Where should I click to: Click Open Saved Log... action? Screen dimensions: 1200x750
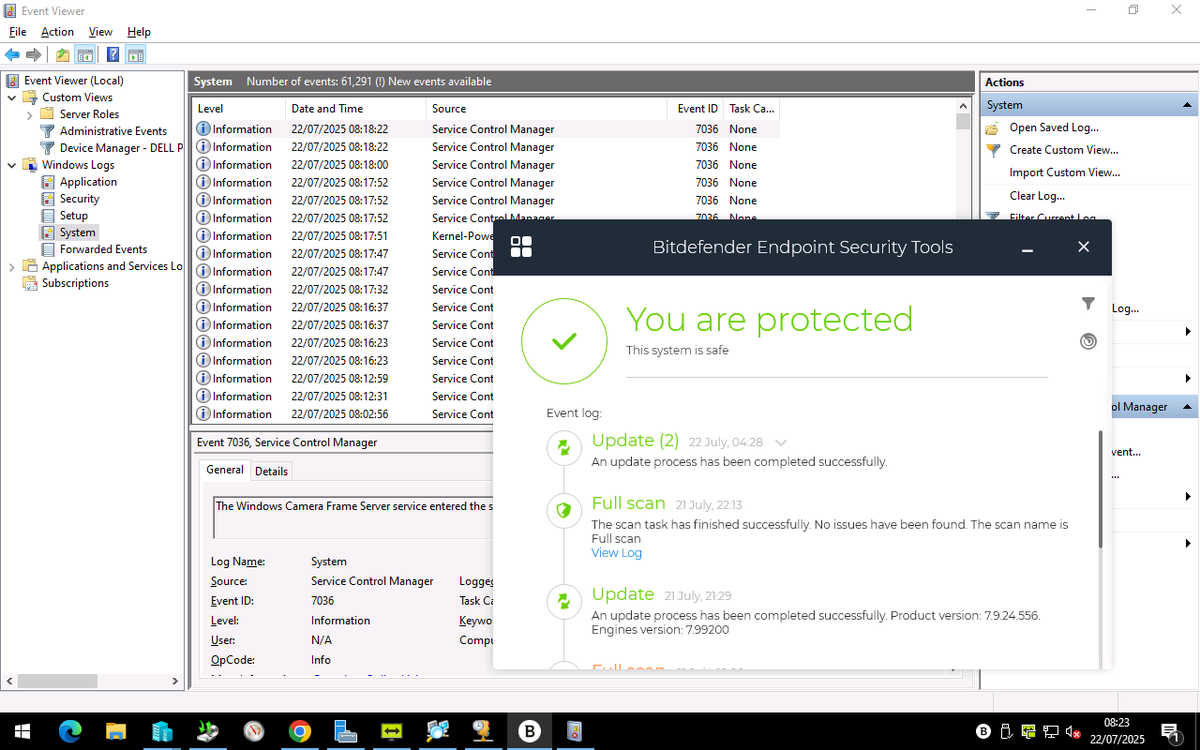[1054, 127]
